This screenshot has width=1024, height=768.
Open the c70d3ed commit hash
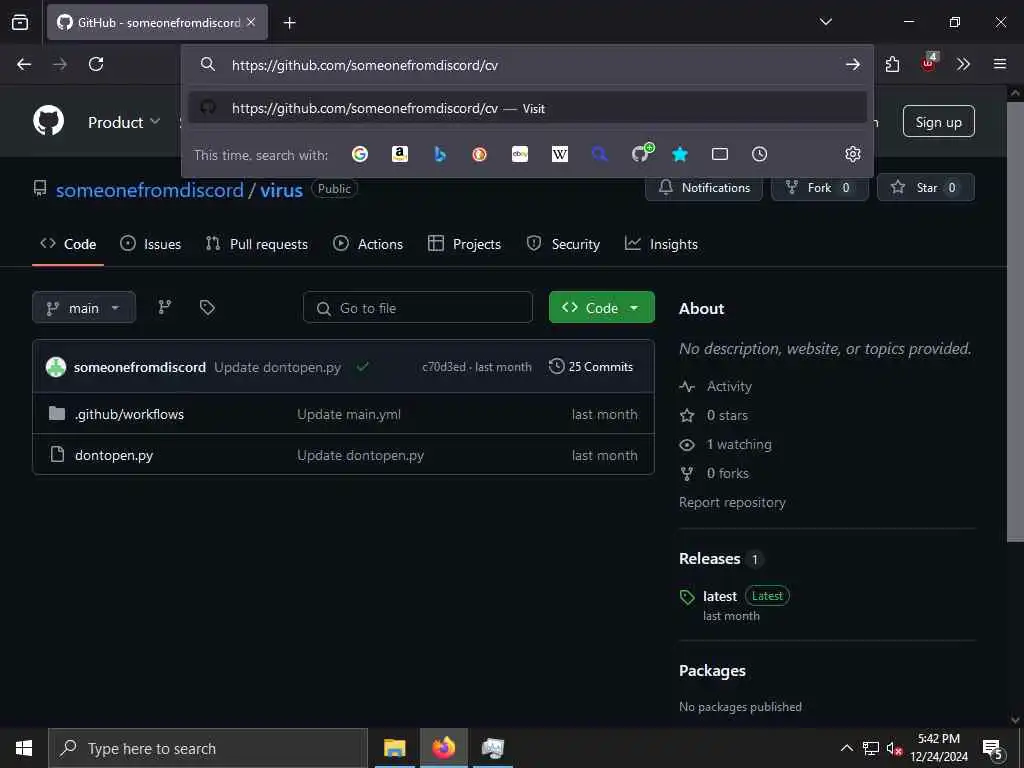(443, 367)
